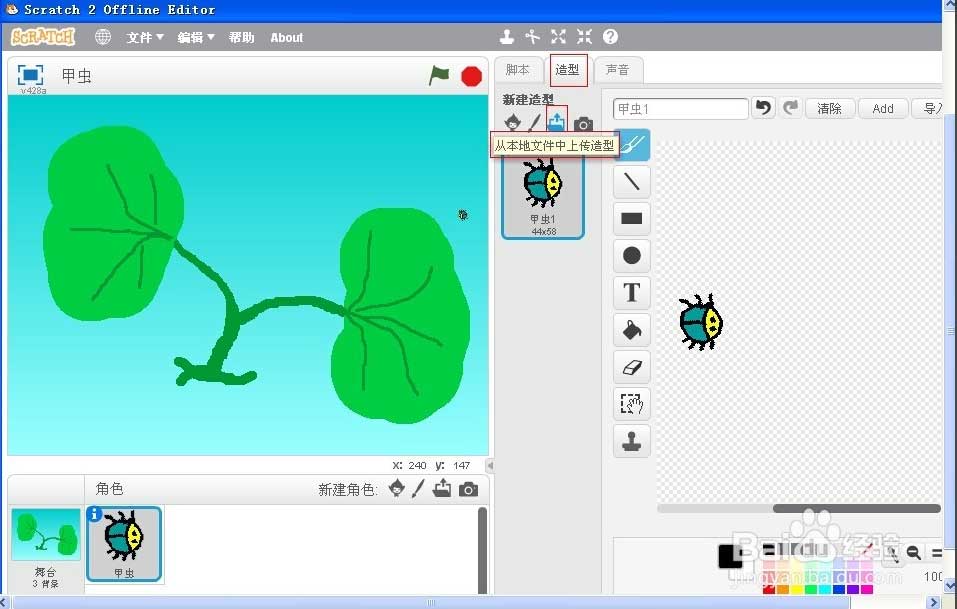Pick the yellow color swatch
This screenshot has height=609, width=957.
[x=797, y=589]
